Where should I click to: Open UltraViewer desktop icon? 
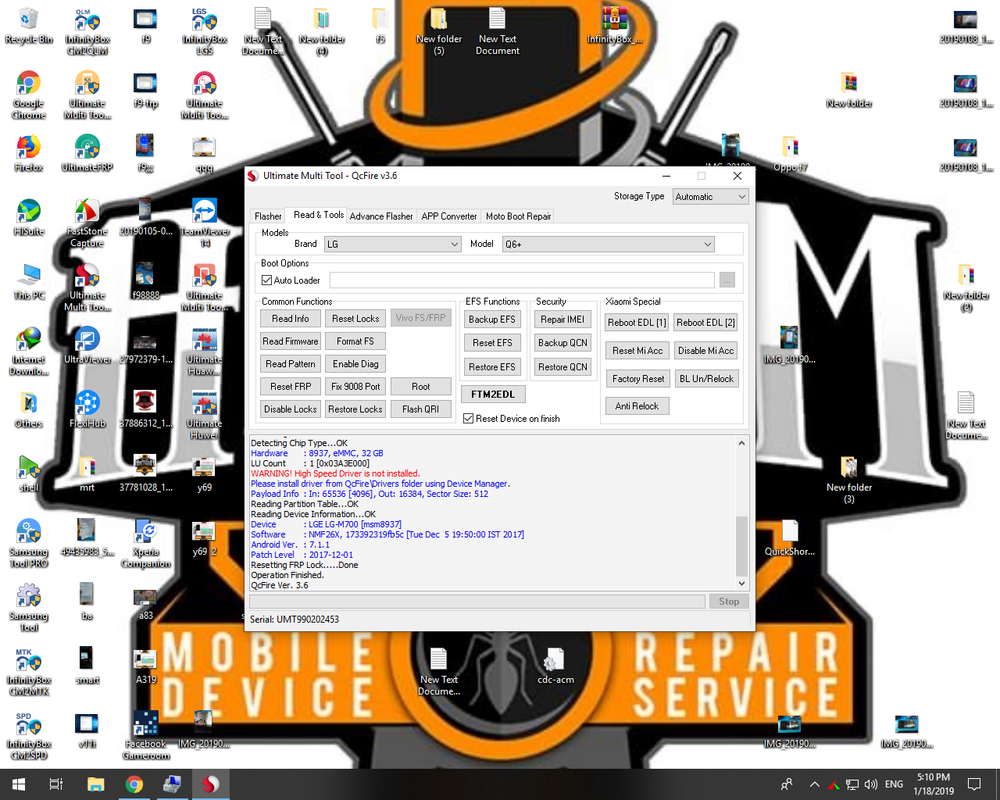point(87,346)
